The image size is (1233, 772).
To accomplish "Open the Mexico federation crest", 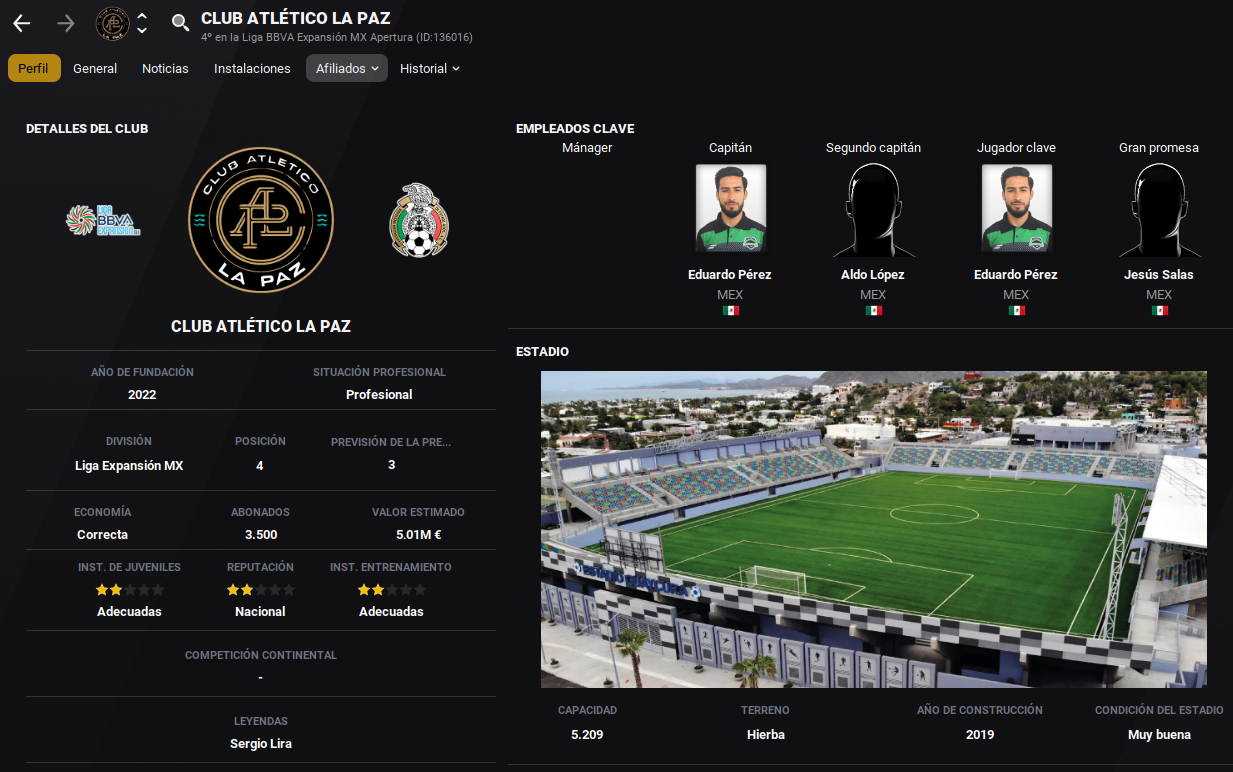I will pyautogui.click(x=419, y=220).
